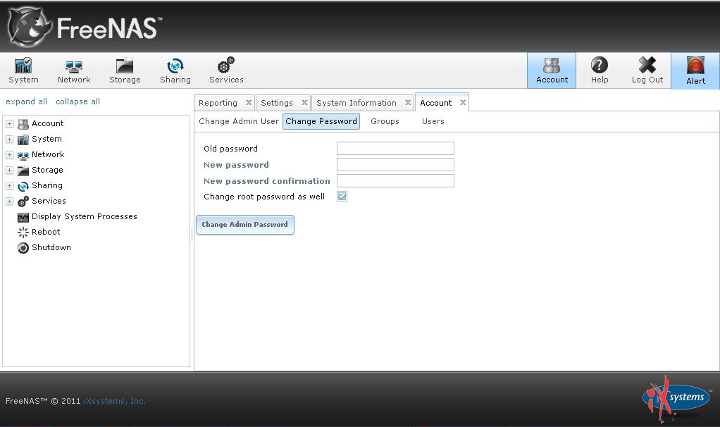Select Services gear icon in the tree
This screenshot has width=720, height=427.
[23, 201]
